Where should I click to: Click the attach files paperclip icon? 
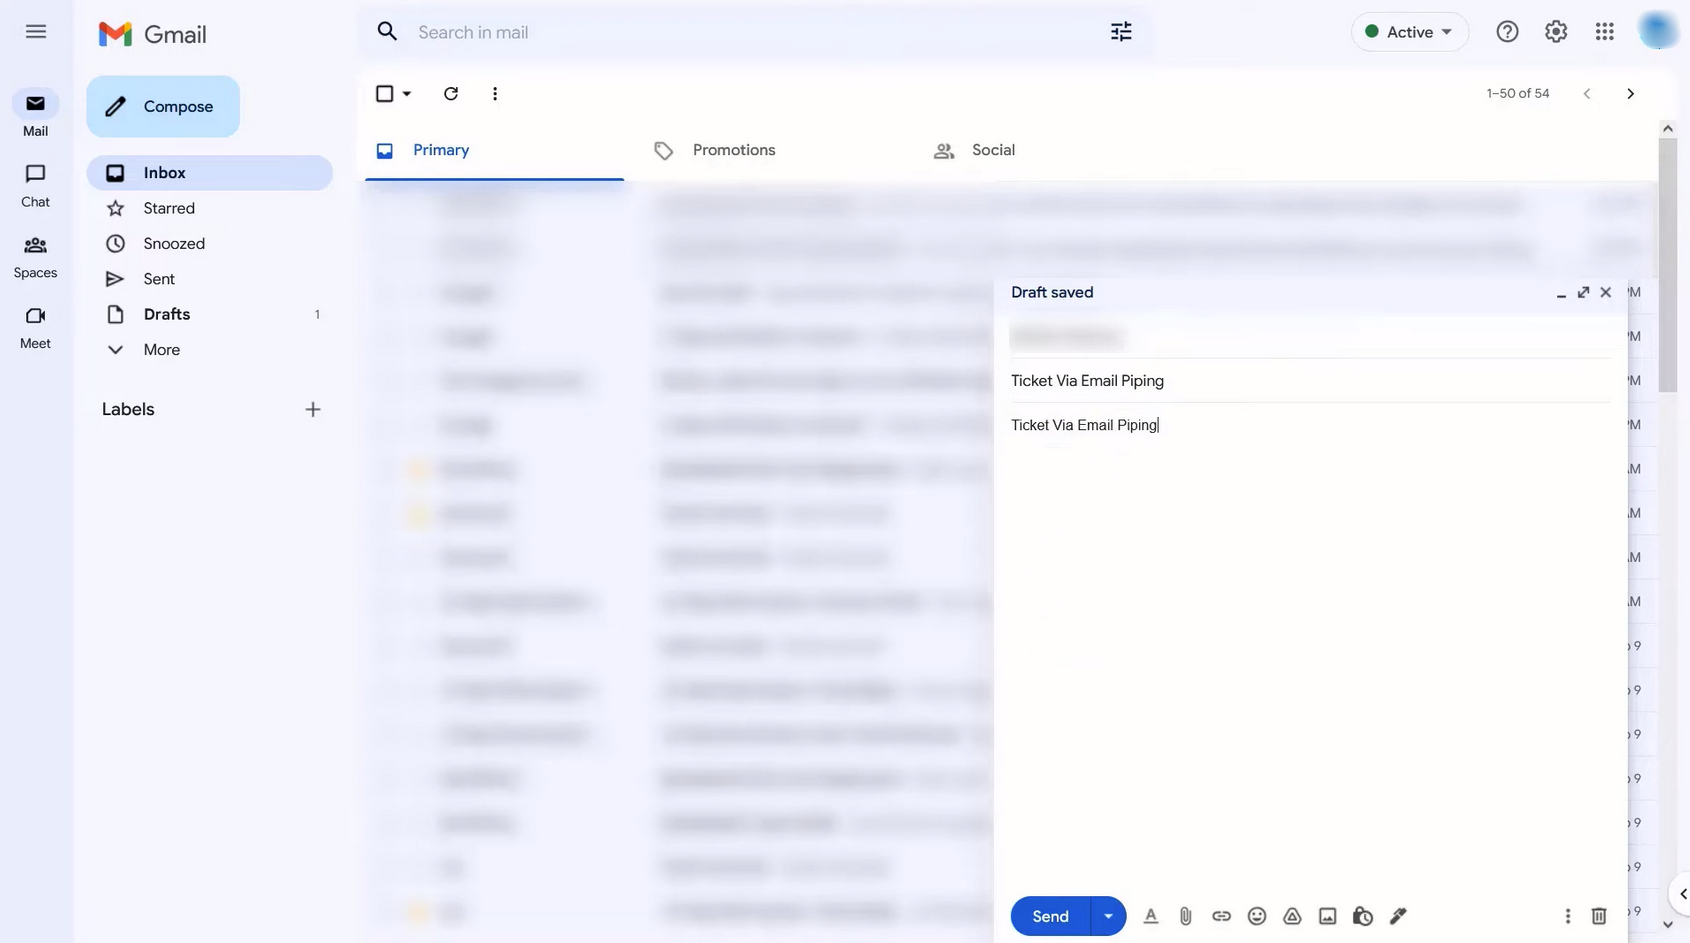tap(1185, 916)
